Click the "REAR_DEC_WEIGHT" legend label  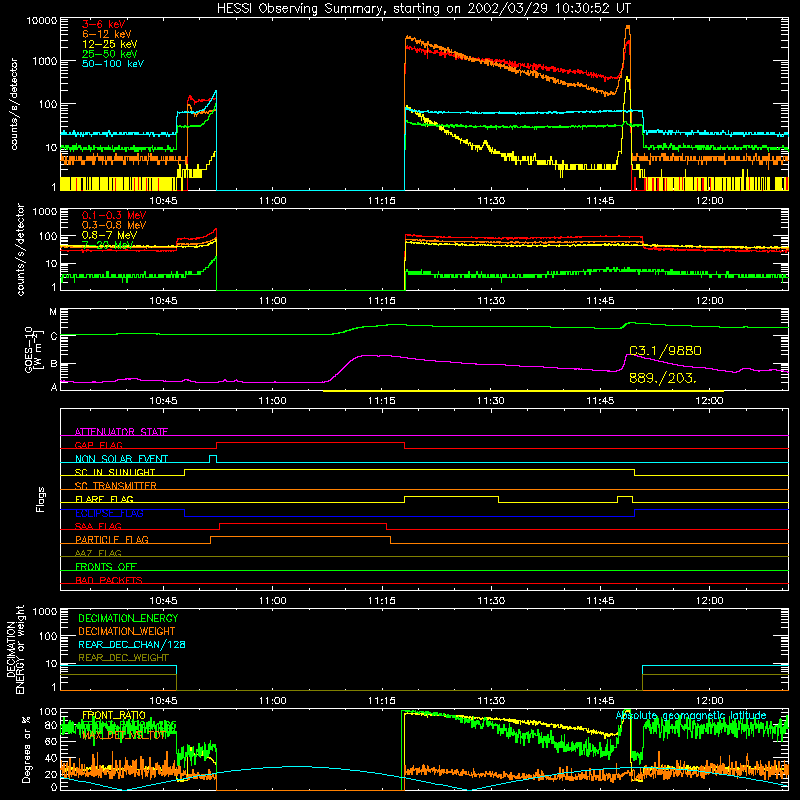[123, 658]
